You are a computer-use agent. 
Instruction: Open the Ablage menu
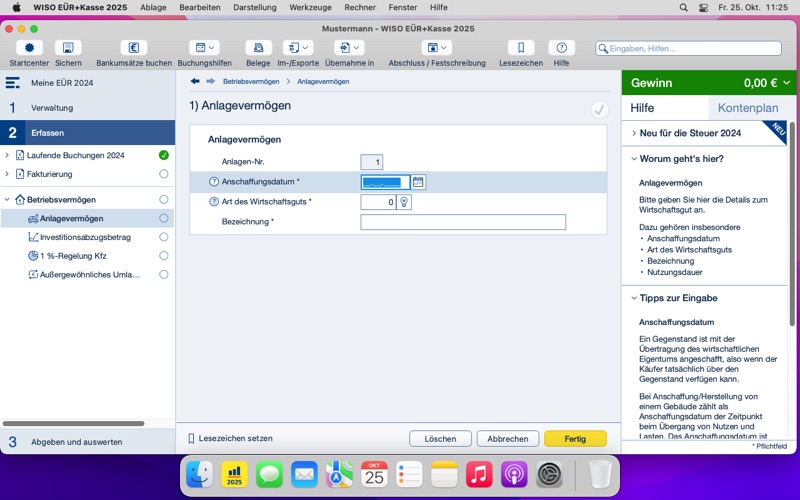[x=154, y=8]
